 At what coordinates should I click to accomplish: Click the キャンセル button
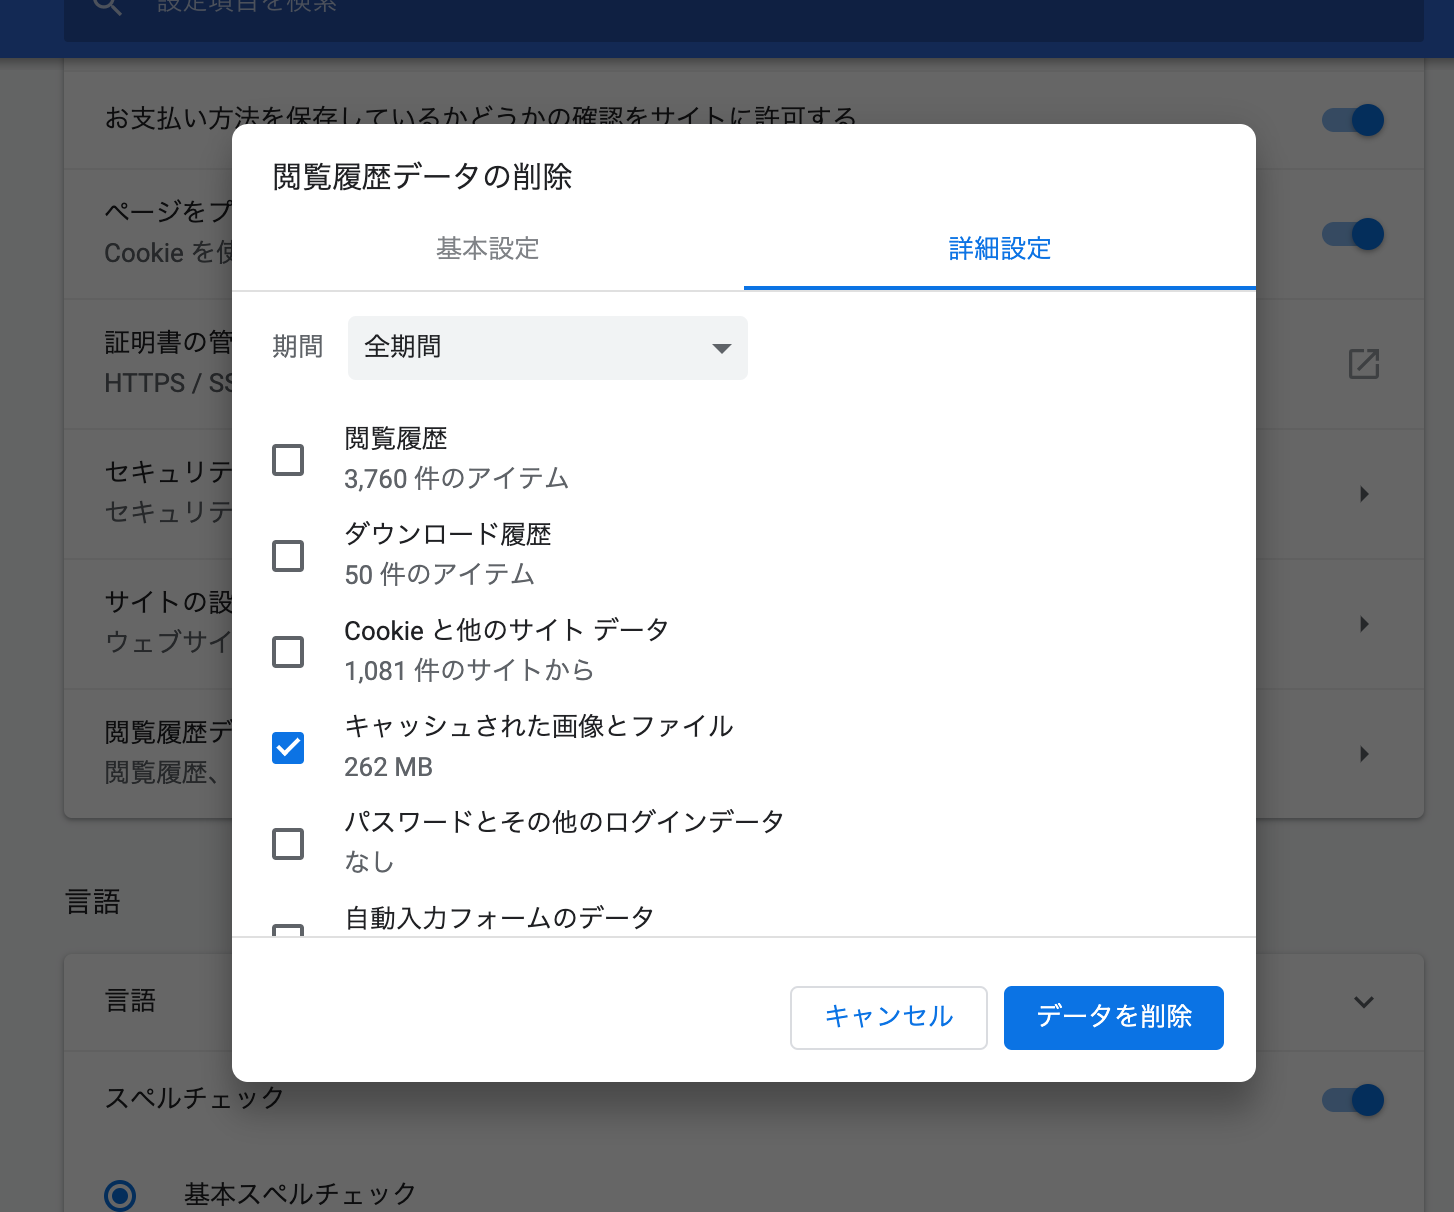(x=889, y=1017)
